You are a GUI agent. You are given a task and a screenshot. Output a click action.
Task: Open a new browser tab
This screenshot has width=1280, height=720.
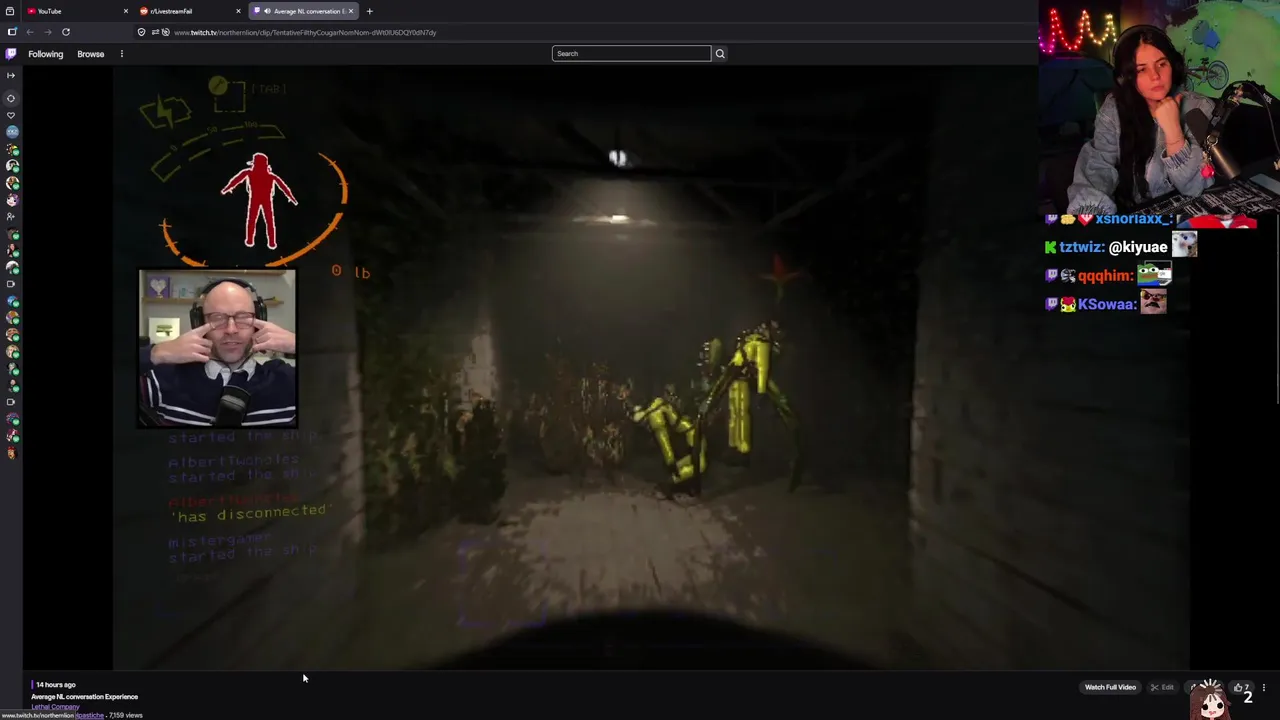click(369, 11)
